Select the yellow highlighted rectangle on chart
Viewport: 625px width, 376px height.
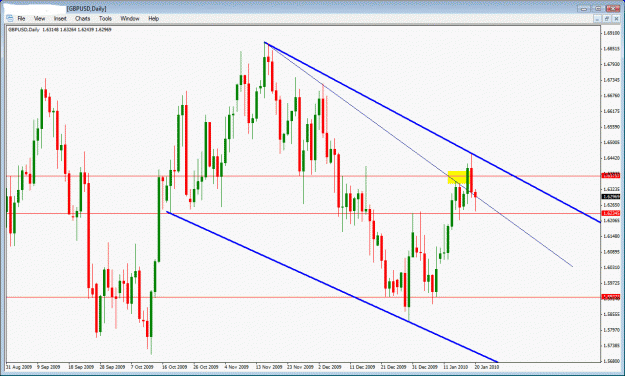point(457,177)
